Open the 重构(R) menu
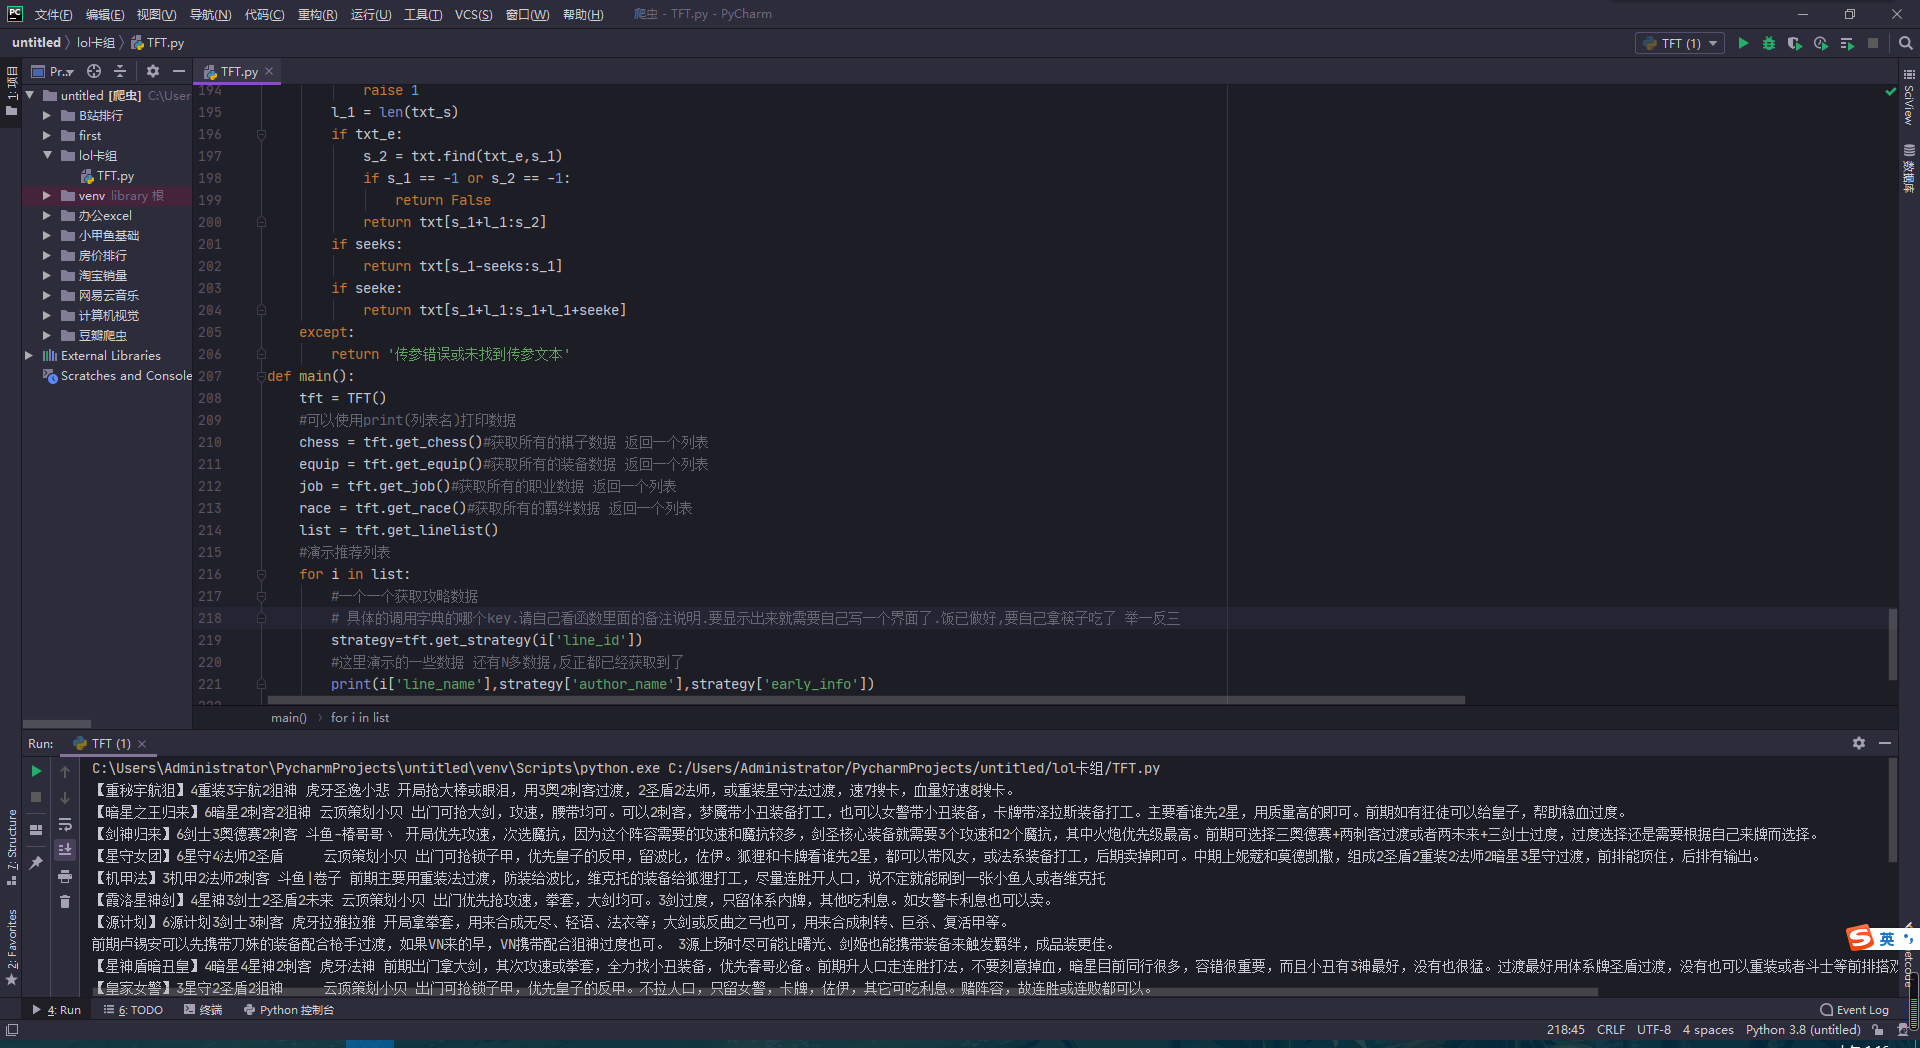 coord(317,14)
